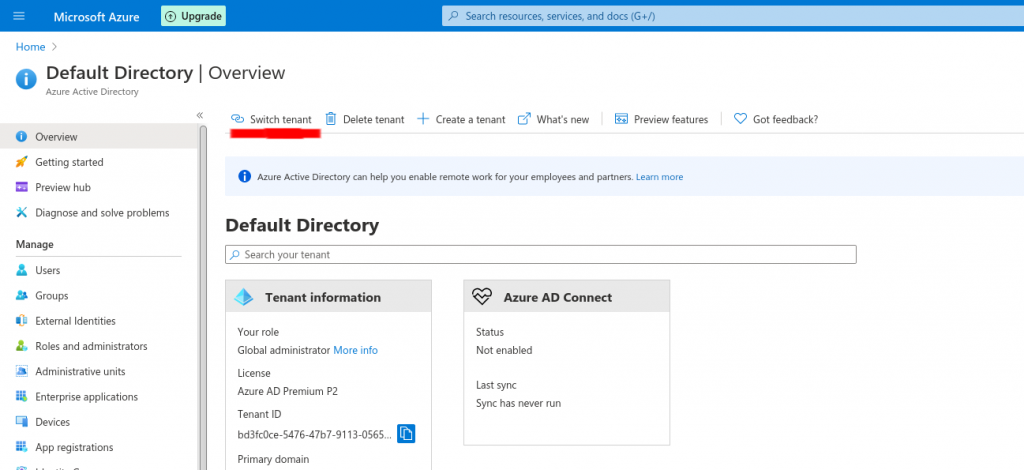Click the Azure AD Premium P2 license text
Image resolution: width=1024 pixels, height=470 pixels.
[x=288, y=392]
